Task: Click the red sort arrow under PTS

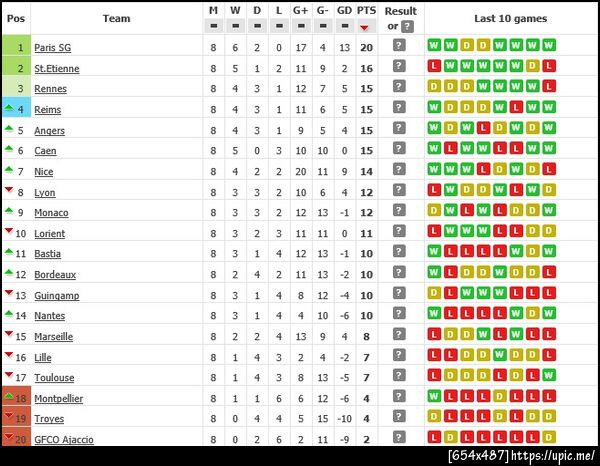Action: click(366, 26)
